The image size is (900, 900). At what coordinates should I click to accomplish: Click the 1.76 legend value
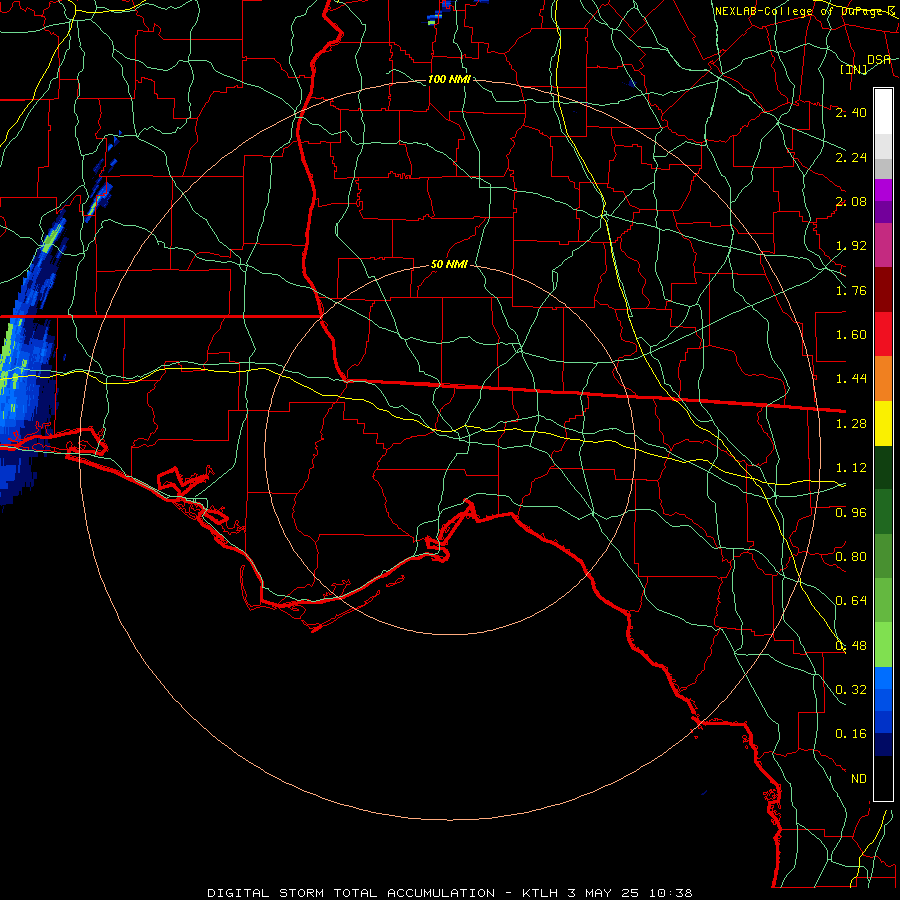(851, 290)
